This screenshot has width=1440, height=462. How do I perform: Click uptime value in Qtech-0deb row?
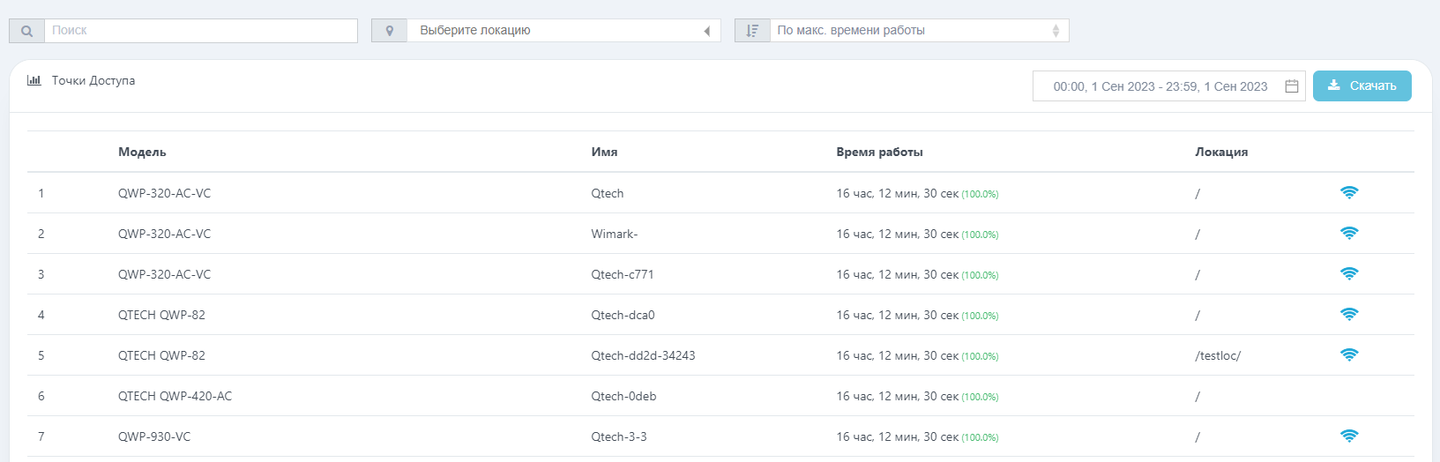[x=917, y=396]
